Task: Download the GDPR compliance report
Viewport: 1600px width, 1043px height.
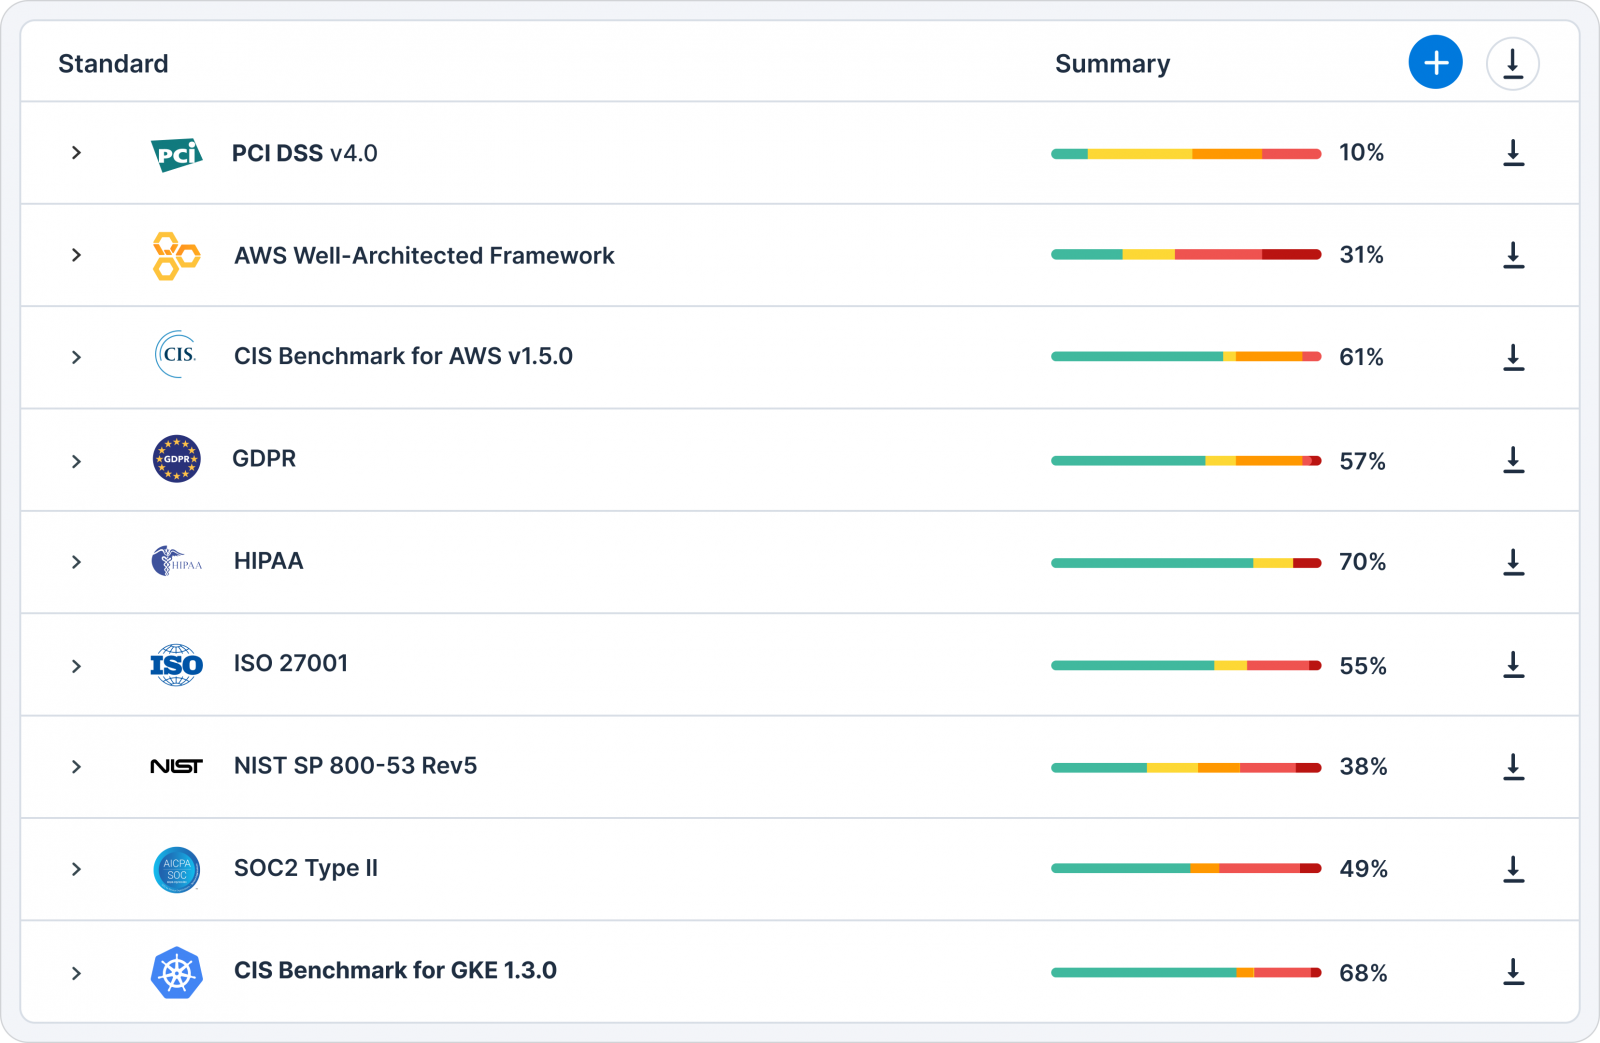Action: (x=1513, y=460)
